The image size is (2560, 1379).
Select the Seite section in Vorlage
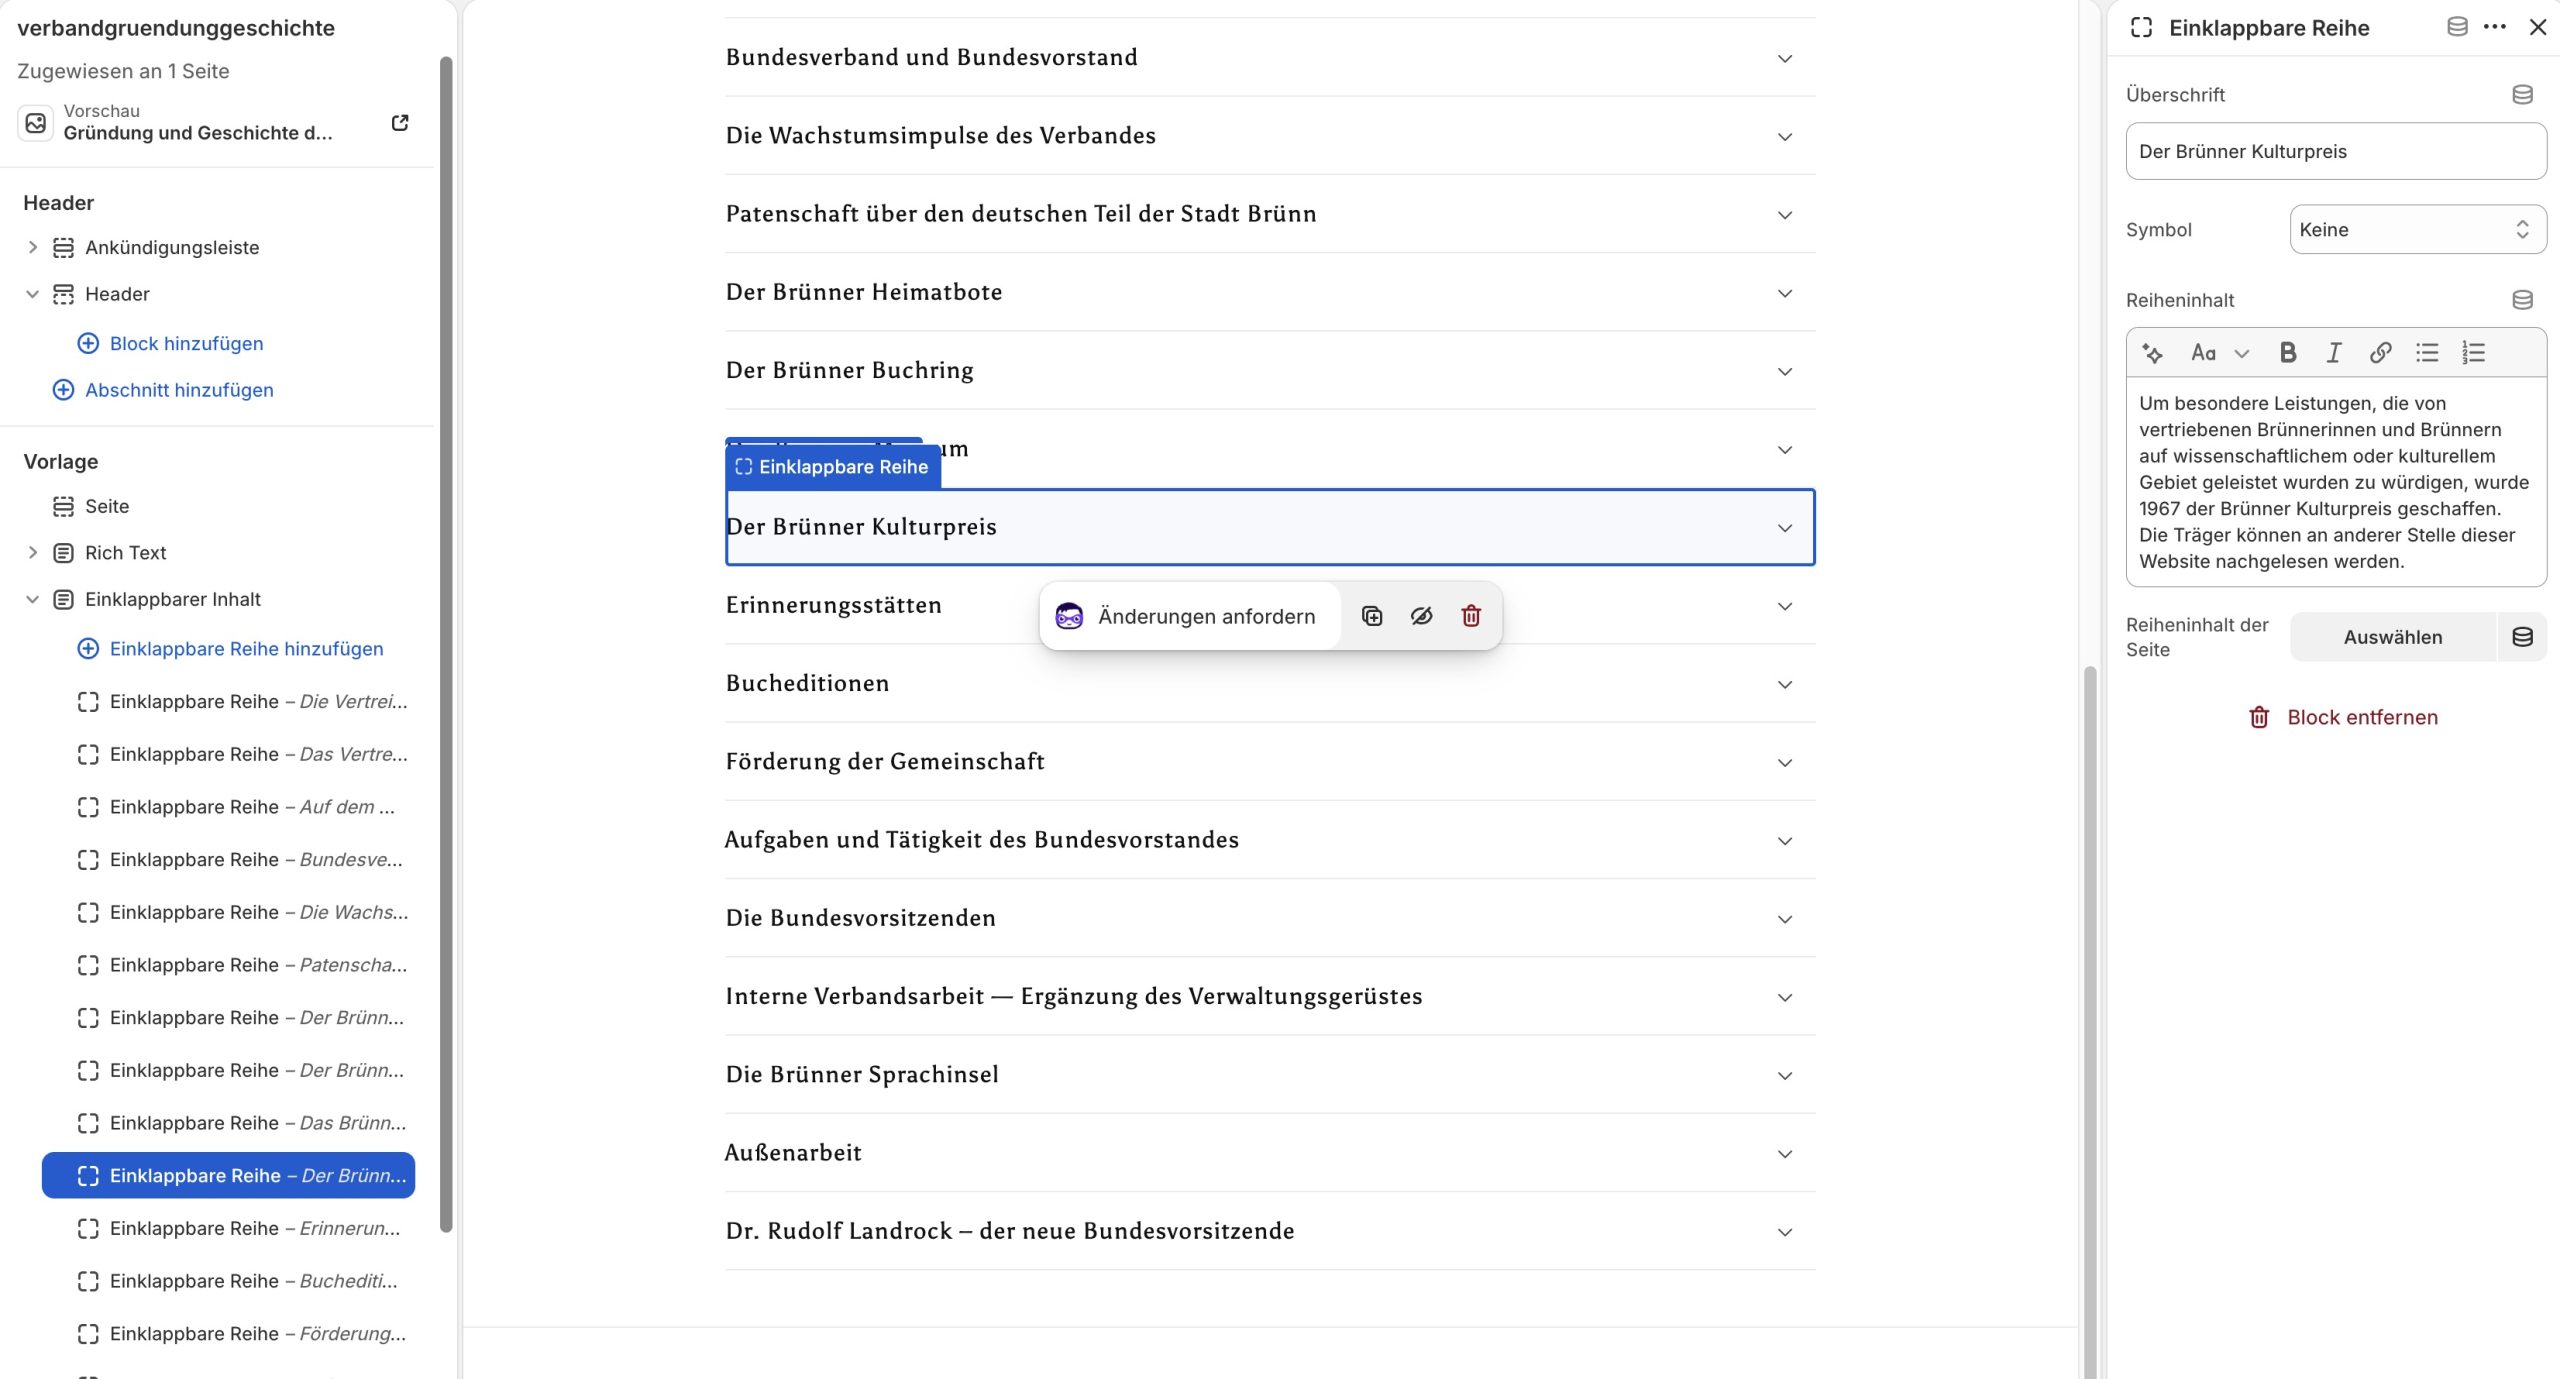coord(107,506)
